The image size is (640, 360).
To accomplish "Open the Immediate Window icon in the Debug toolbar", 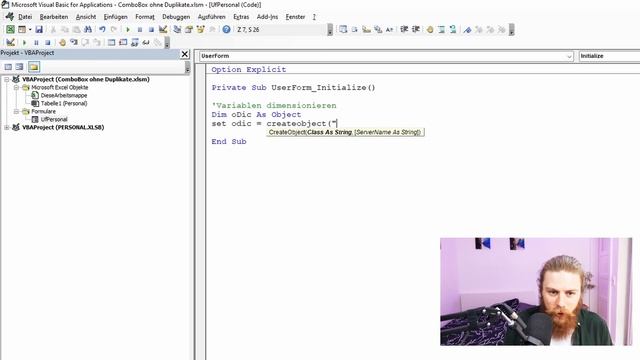I will tap(123, 42).
